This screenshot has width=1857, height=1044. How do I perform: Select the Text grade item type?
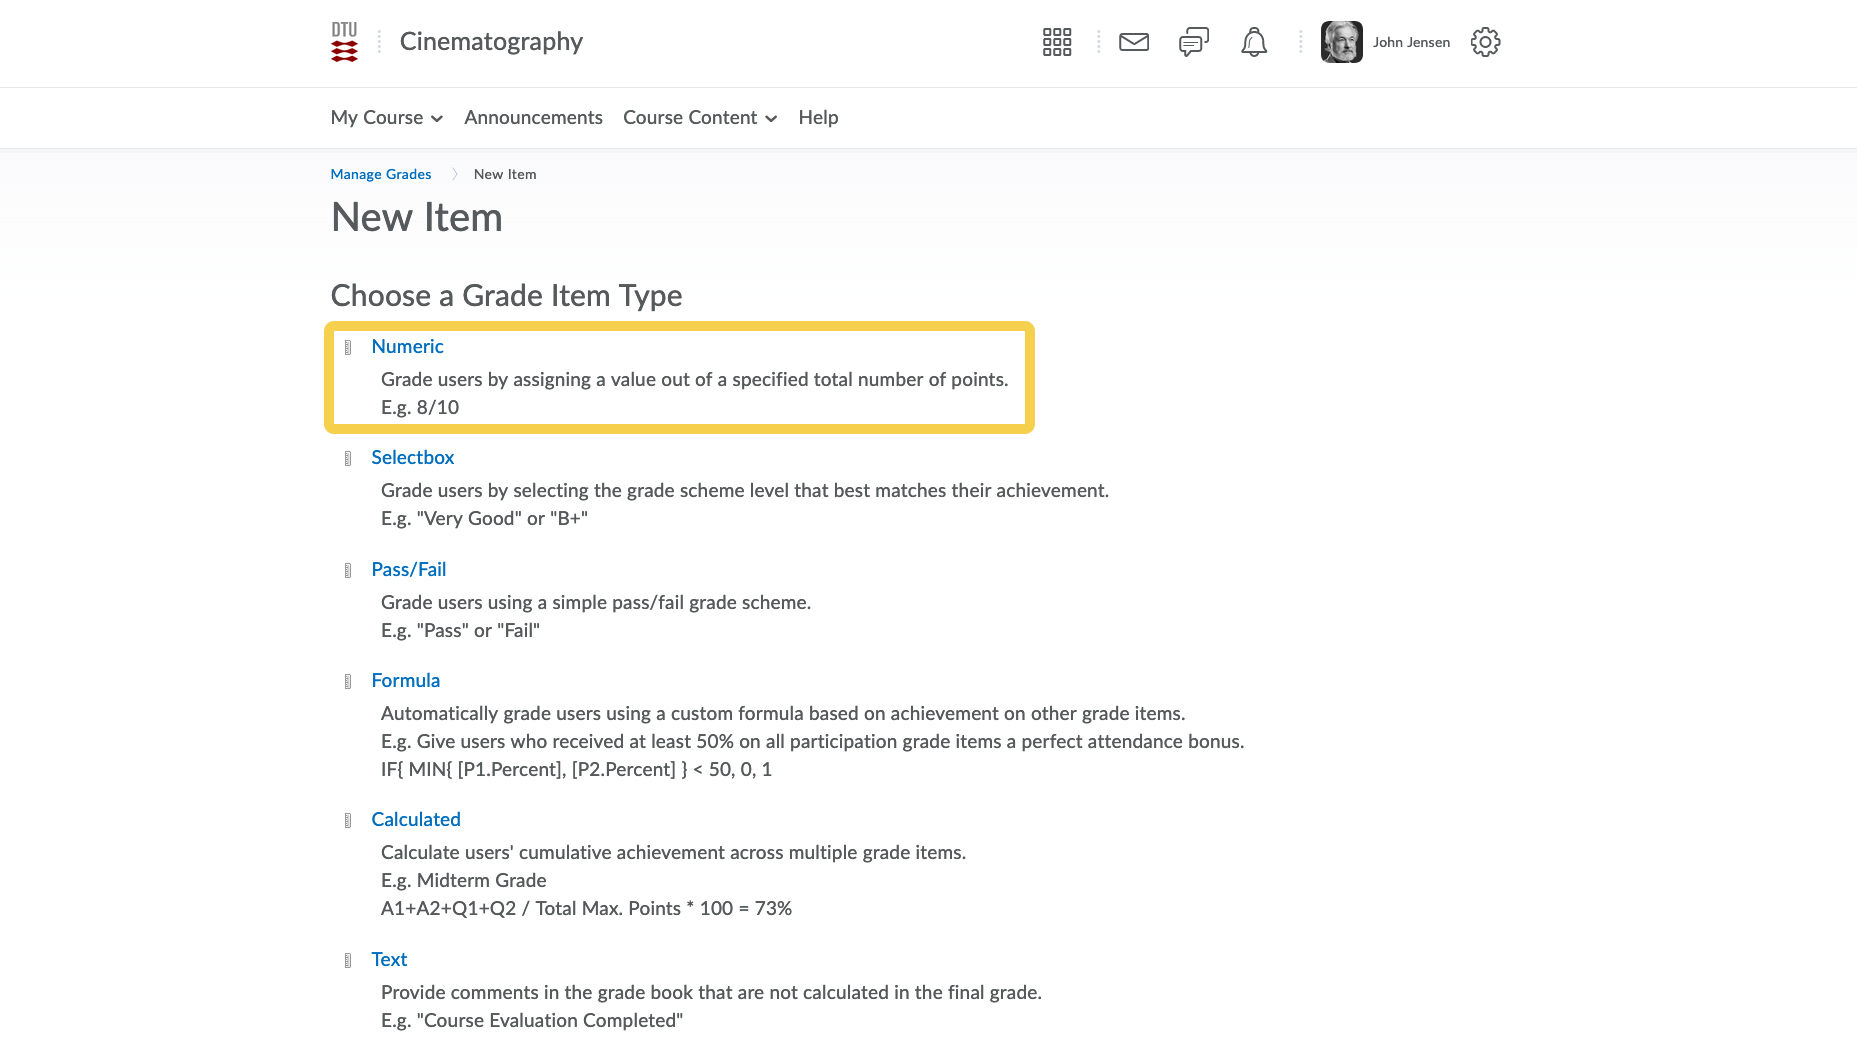coord(389,960)
